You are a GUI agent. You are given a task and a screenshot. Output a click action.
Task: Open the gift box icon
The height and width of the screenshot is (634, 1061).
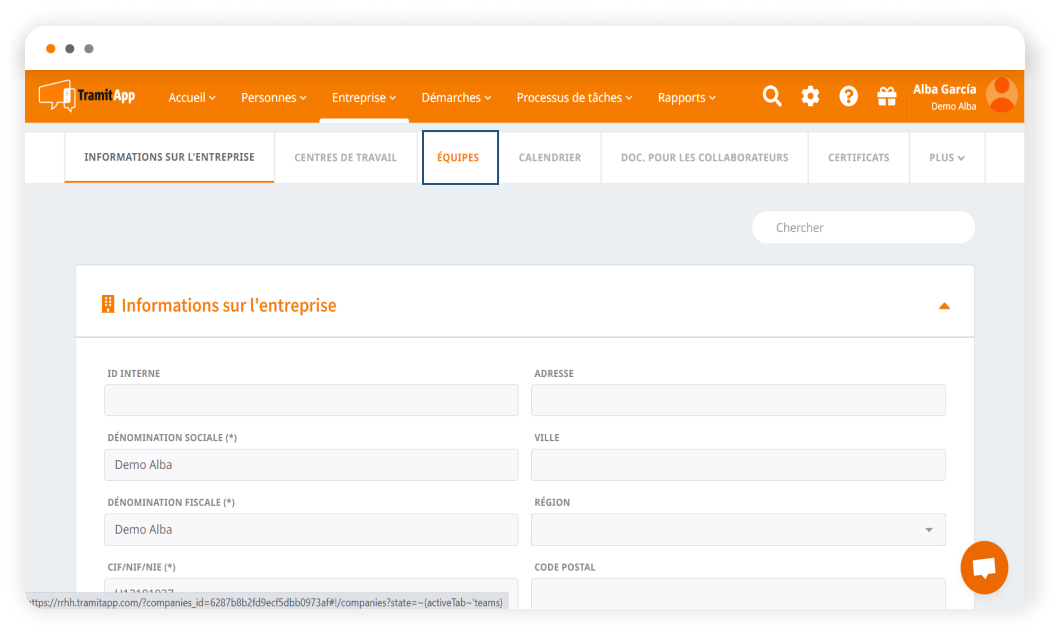pyautogui.click(x=886, y=96)
